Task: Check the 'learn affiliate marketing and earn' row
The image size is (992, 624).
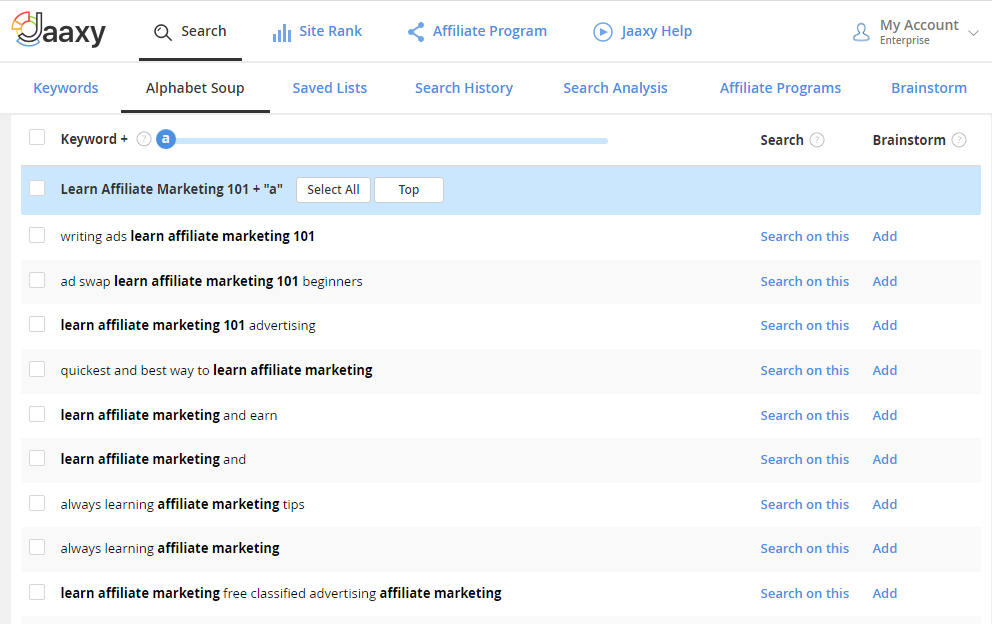Action: tap(37, 415)
